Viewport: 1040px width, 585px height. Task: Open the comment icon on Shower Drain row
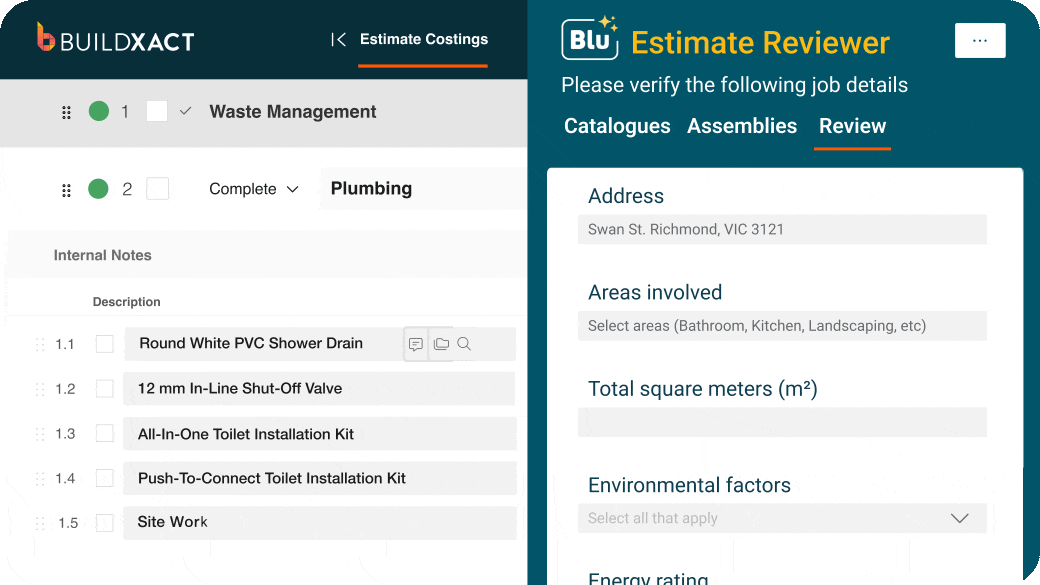[416, 343]
